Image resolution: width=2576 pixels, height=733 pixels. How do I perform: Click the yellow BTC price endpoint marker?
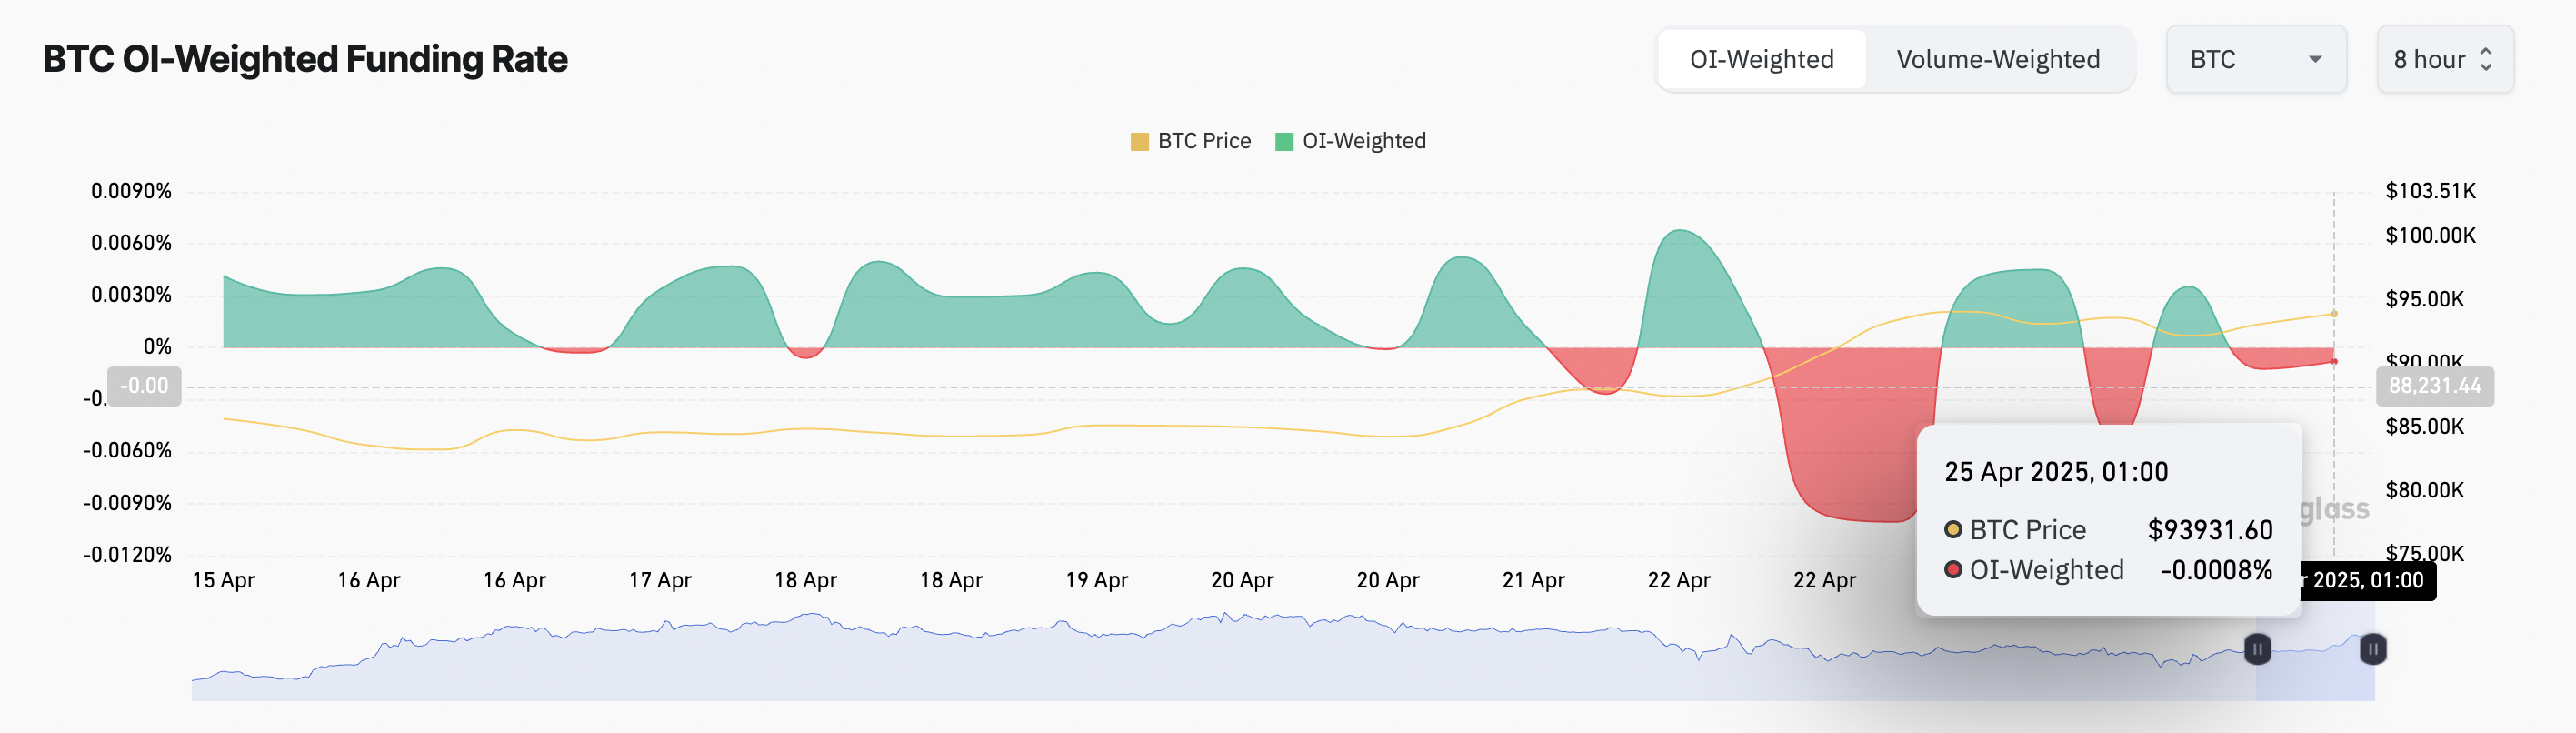(x=2334, y=314)
